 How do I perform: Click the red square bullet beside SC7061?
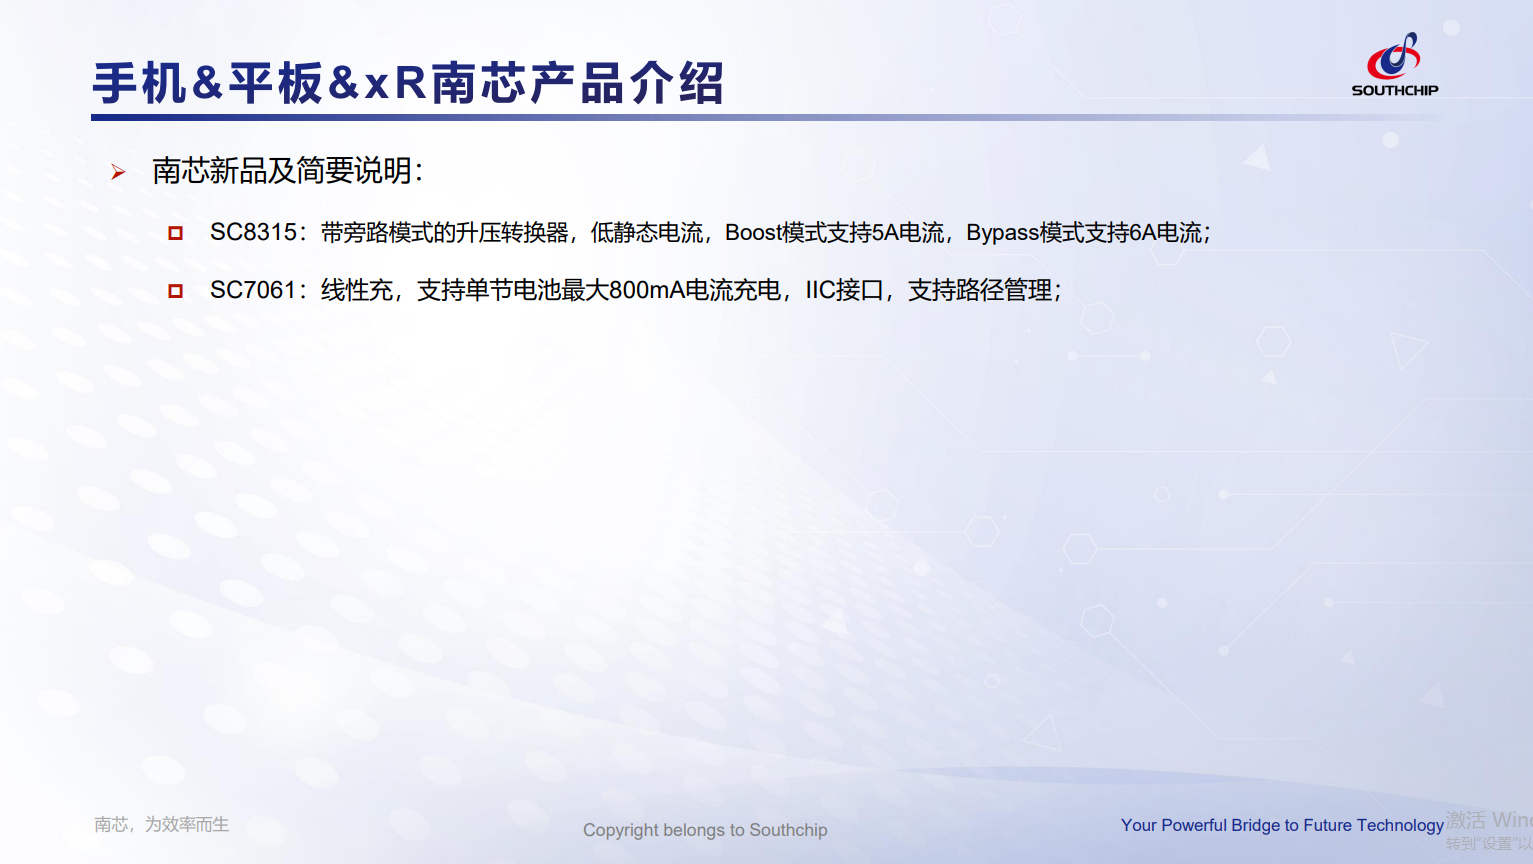tap(176, 291)
